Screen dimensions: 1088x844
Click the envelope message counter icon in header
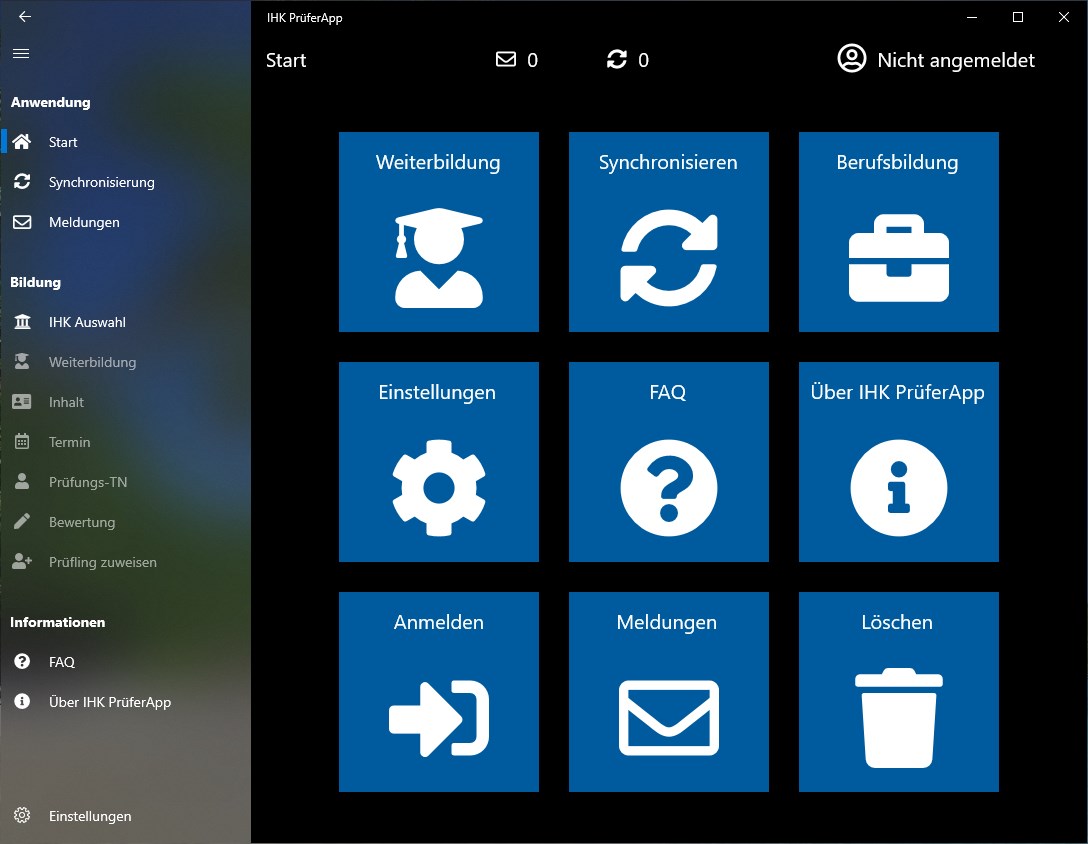[x=506, y=59]
